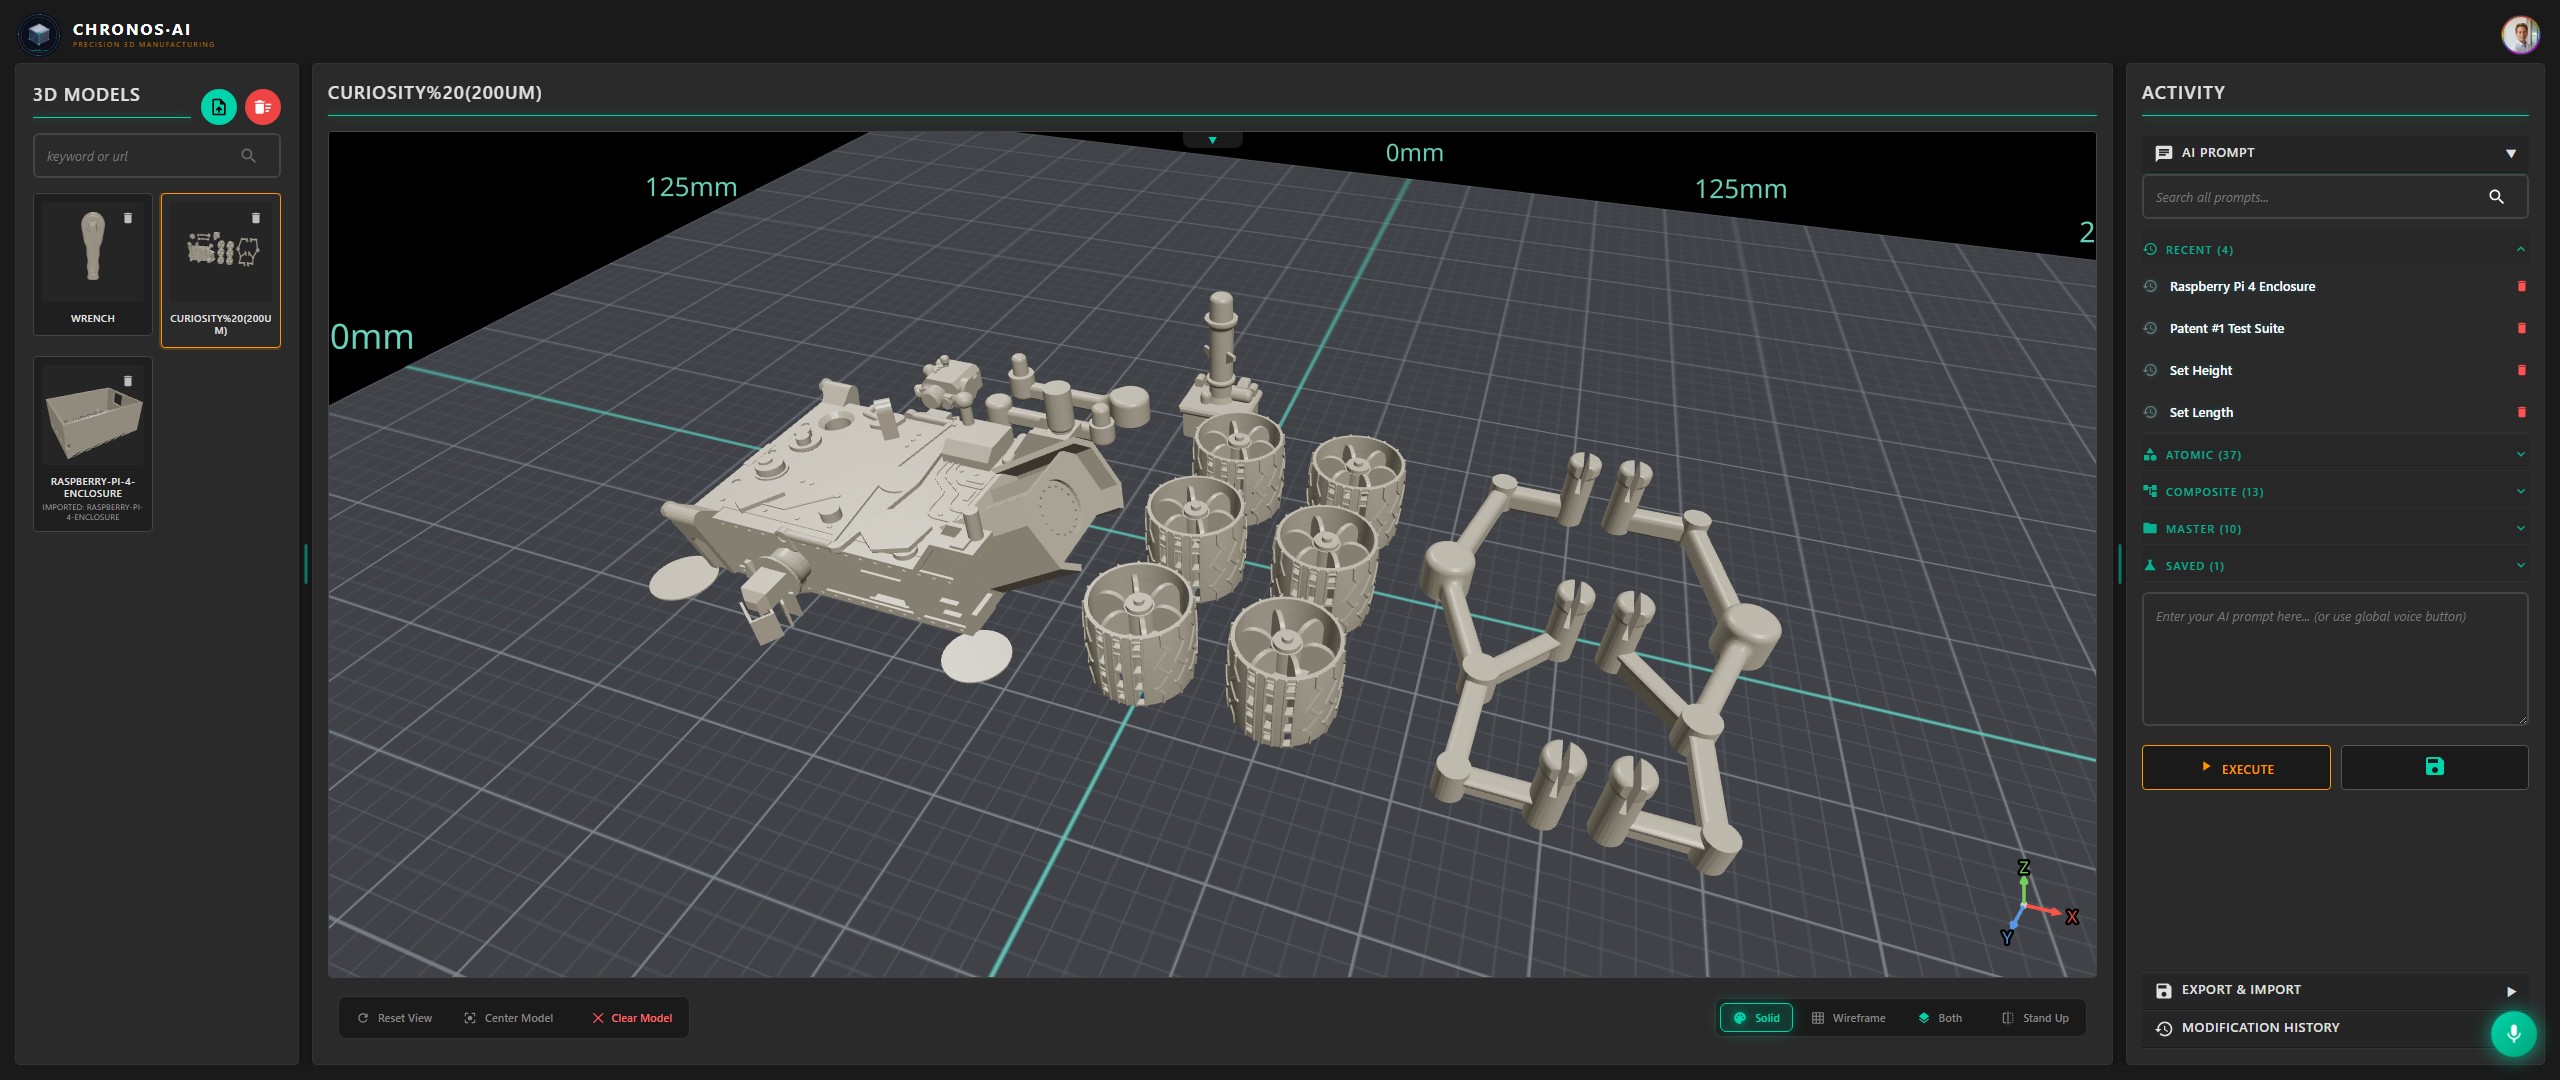Toggle the Stand Up orientation option
The image size is (2560, 1080).
pos(2036,1018)
